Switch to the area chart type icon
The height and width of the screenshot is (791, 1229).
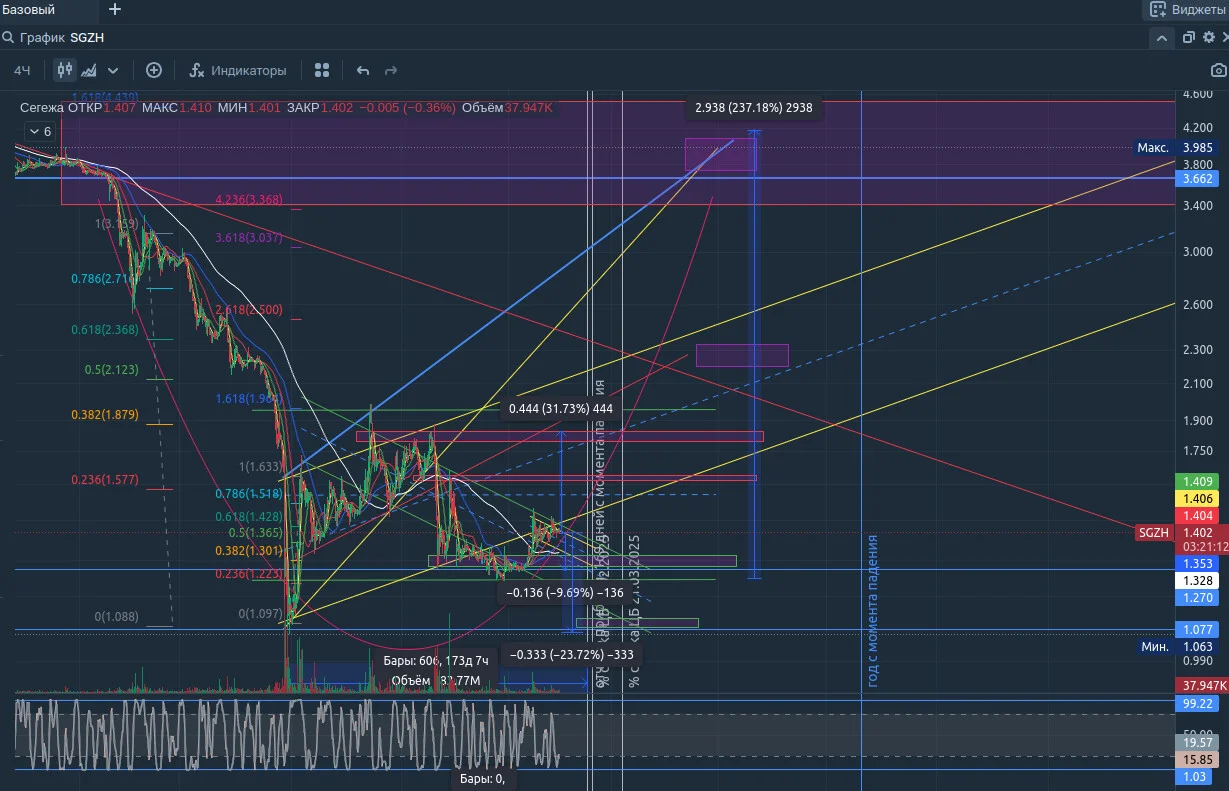coord(89,70)
